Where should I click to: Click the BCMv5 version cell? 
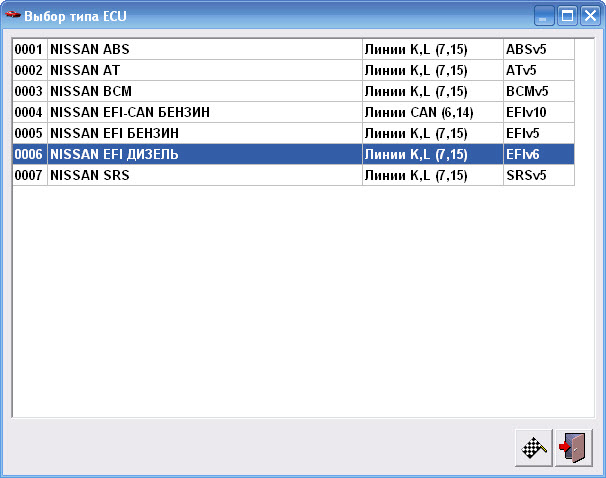point(539,91)
